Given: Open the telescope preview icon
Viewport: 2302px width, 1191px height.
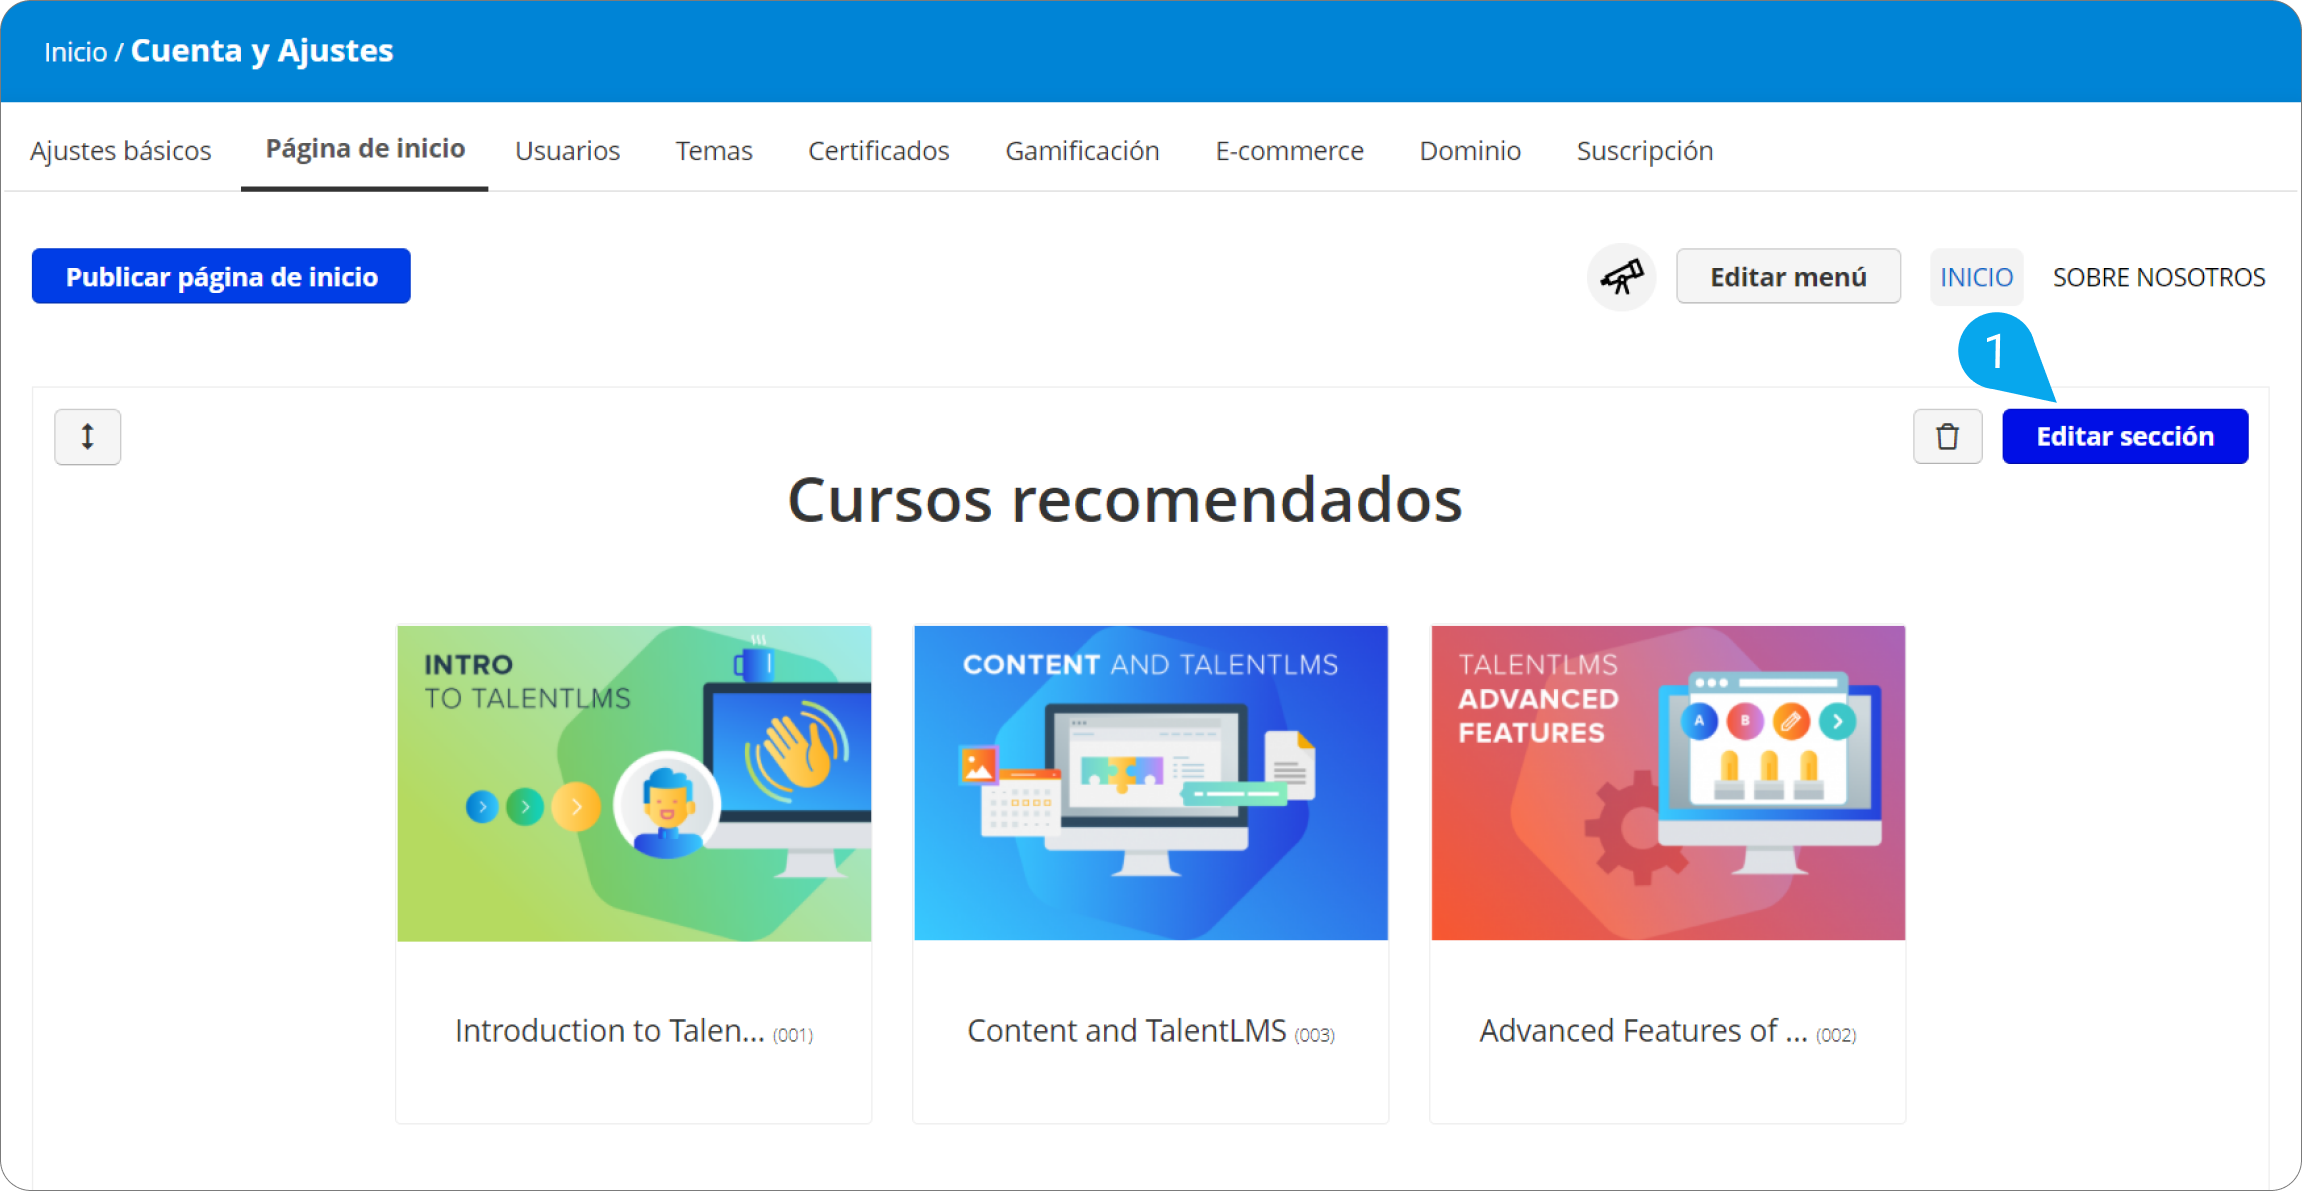Looking at the screenshot, I should pos(1621,277).
